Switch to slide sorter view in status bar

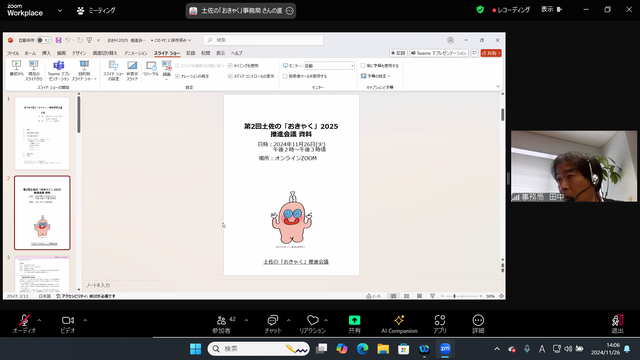click(x=407, y=296)
